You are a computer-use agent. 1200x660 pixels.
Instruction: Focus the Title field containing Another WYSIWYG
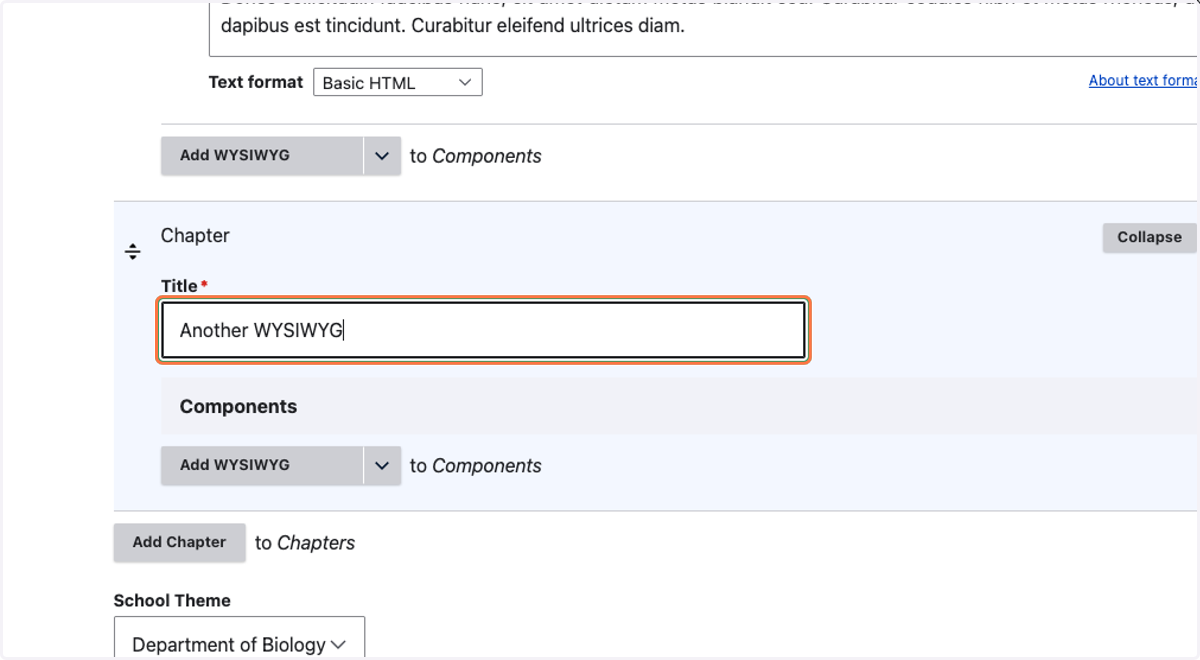[483, 330]
